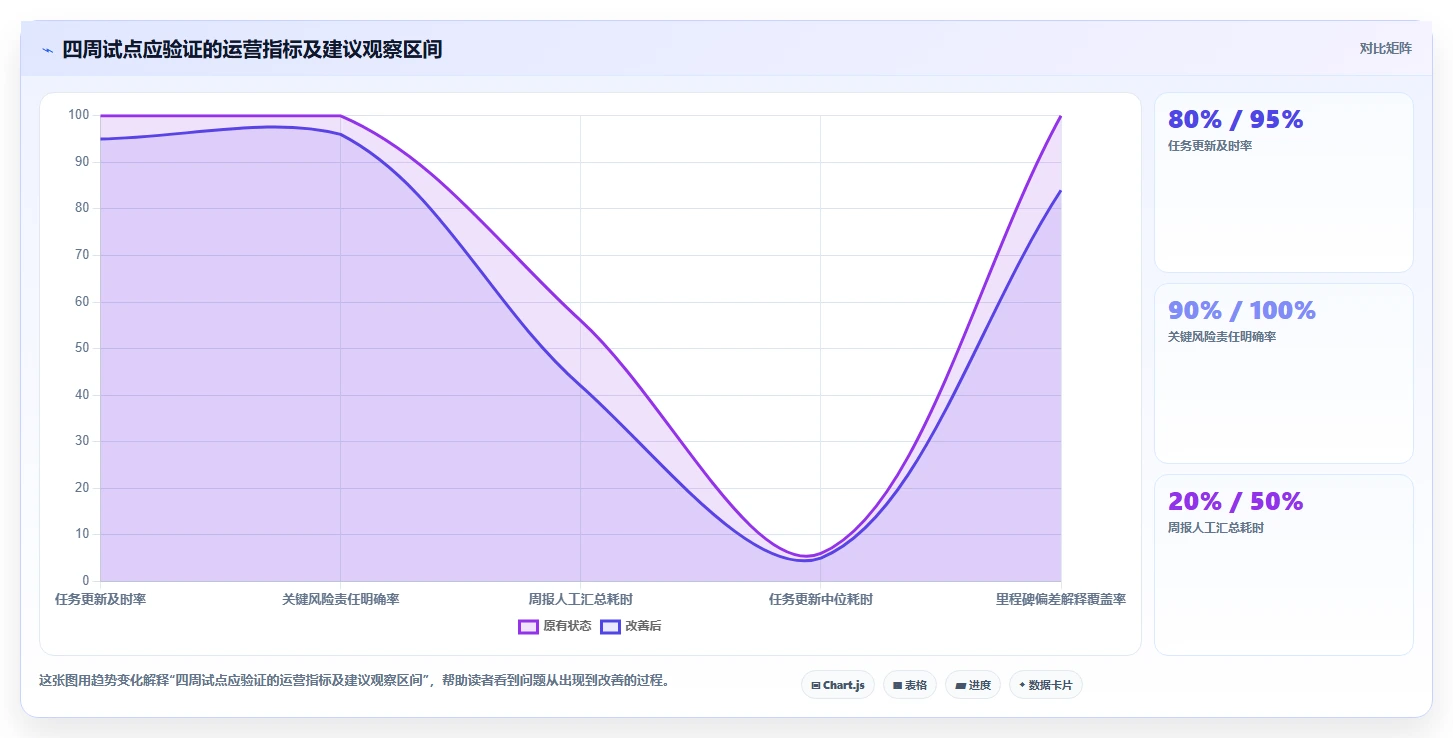Click 周报人工汇总耗时 caption in third card
The width and height of the screenshot is (1453, 738).
[x=1216, y=528]
